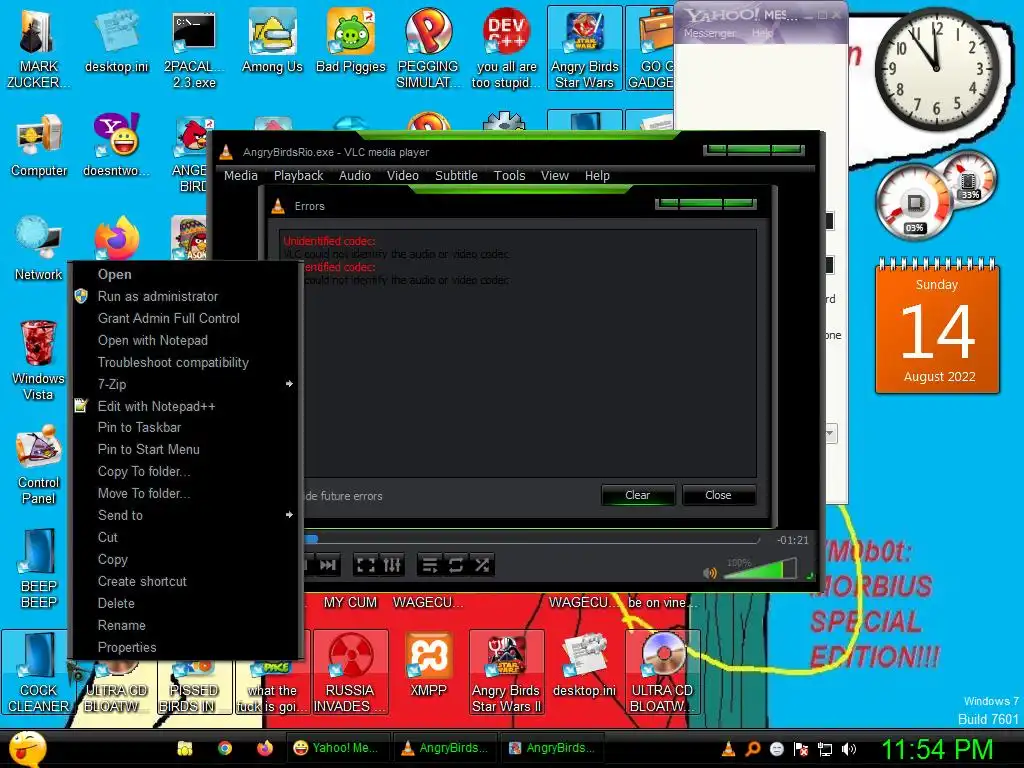The image size is (1024, 768).
Task: Open Properties from the context menu
Action: coord(185,647)
